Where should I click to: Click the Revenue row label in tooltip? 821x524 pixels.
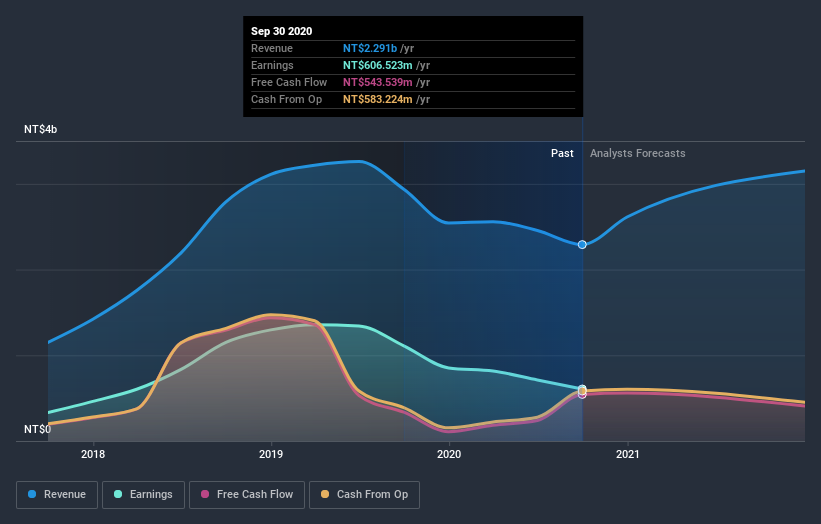272,48
